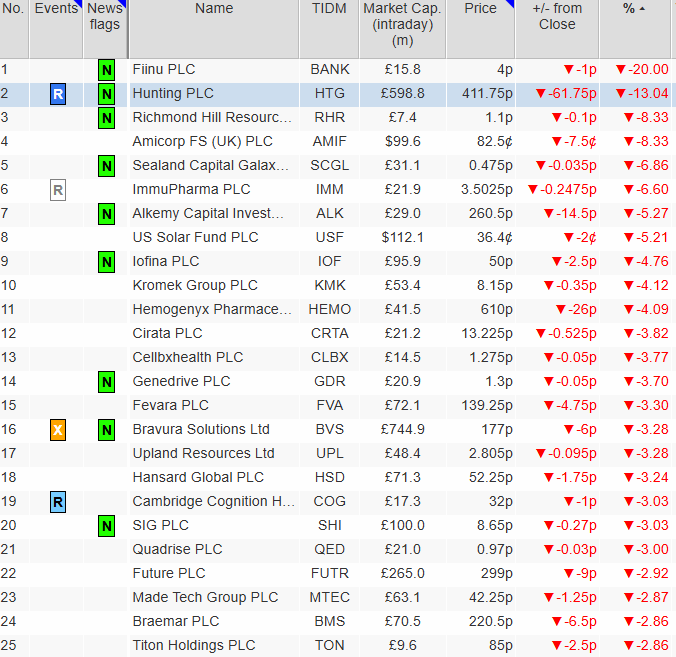The width and height of the screenshot is (676, 657).
Task: Sort by the TIDM column header
Action: pyautogui.click(x=329, y=28)
